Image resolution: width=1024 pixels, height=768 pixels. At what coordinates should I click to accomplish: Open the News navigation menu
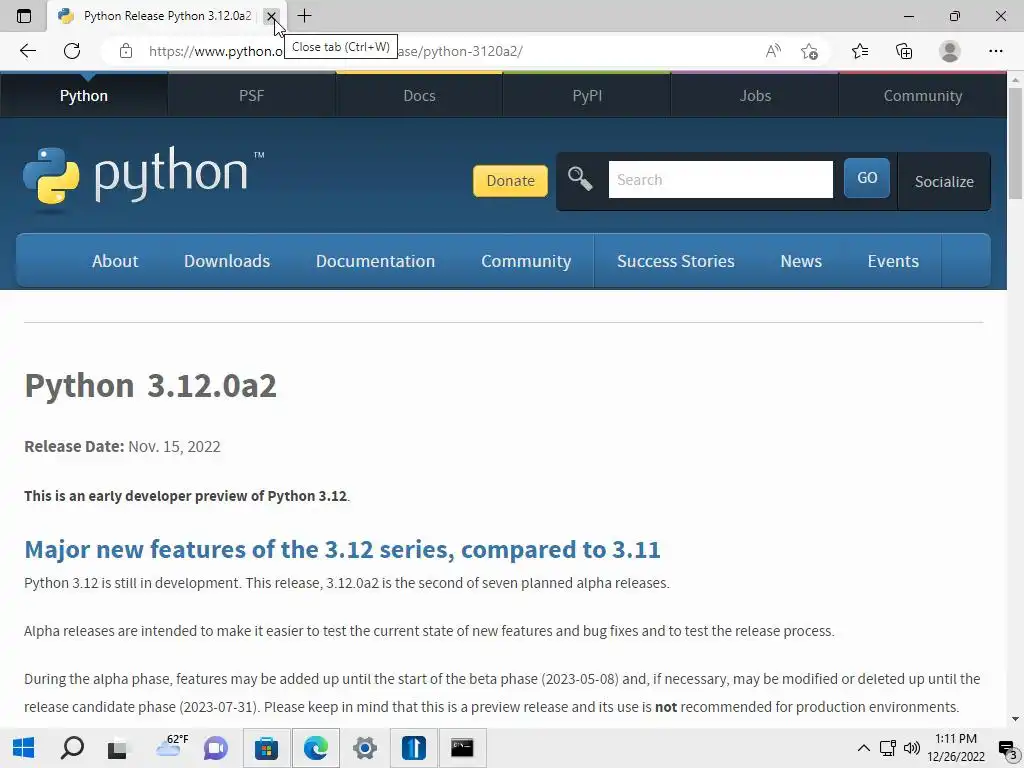point(801,261)
